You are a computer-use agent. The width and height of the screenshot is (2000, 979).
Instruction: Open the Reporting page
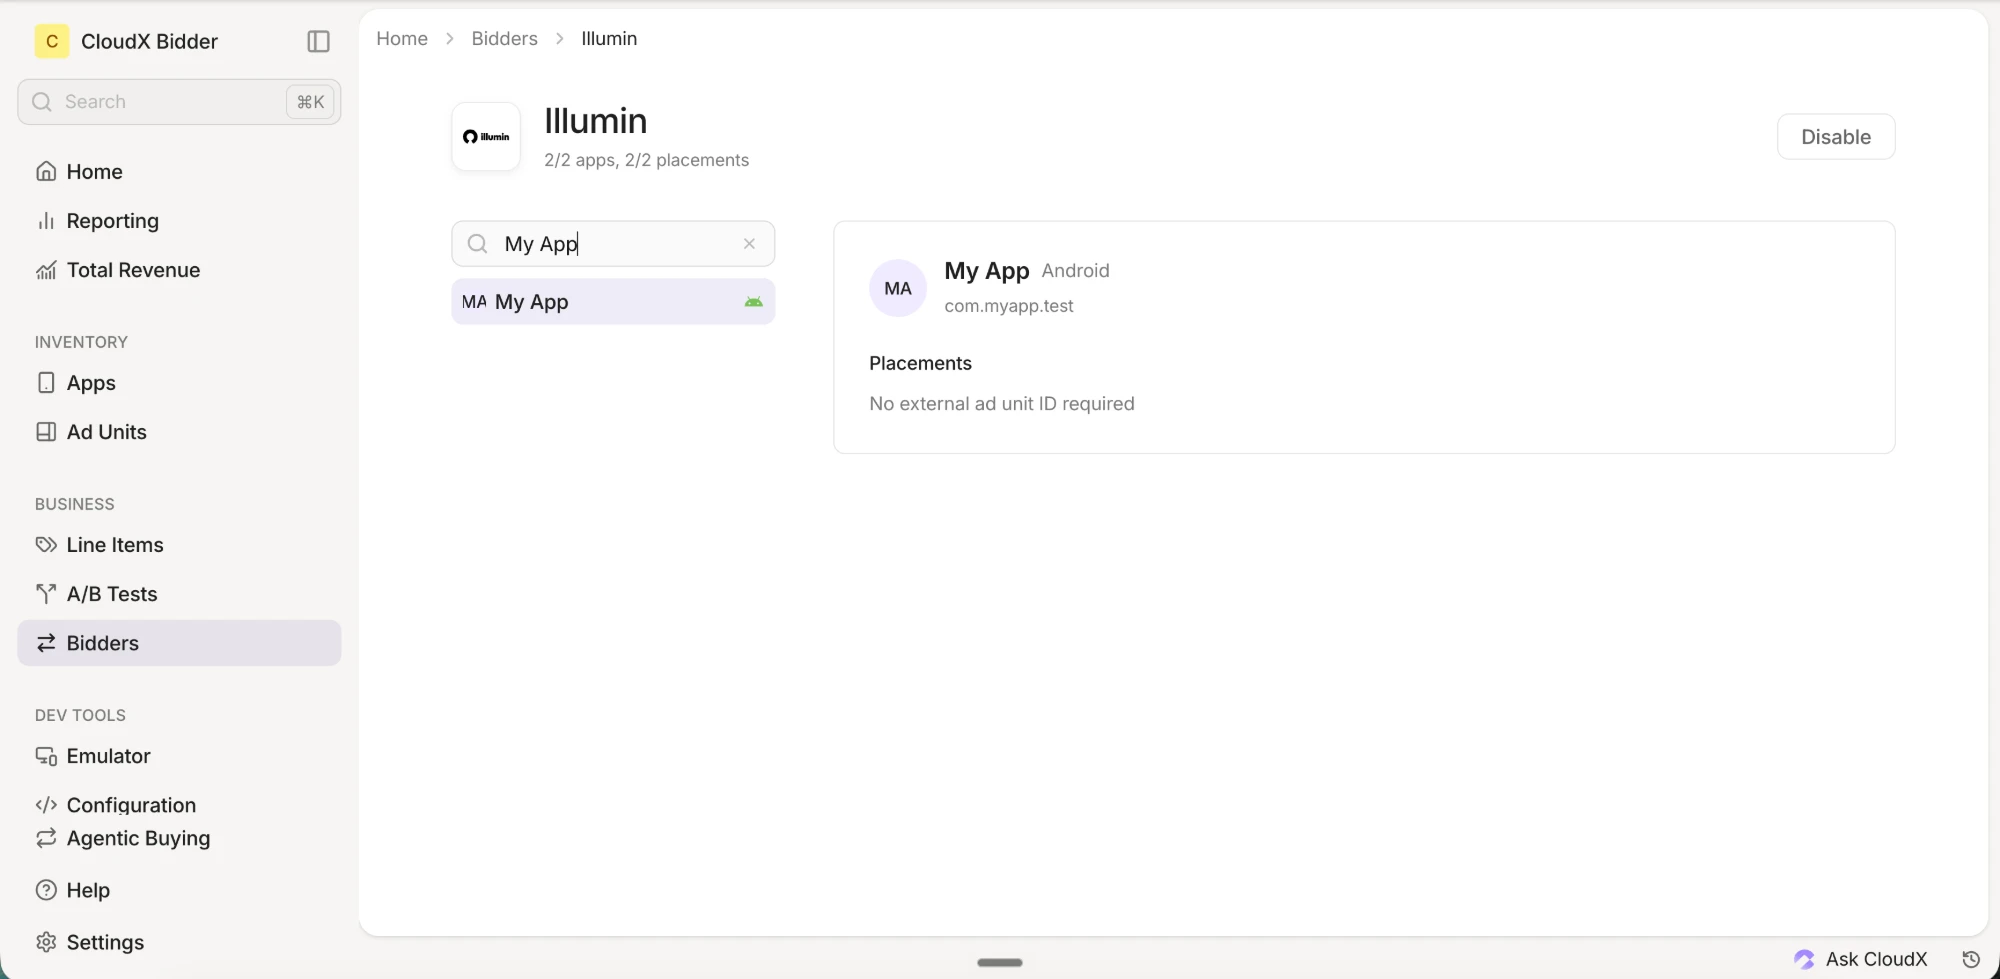click(179, 221)
